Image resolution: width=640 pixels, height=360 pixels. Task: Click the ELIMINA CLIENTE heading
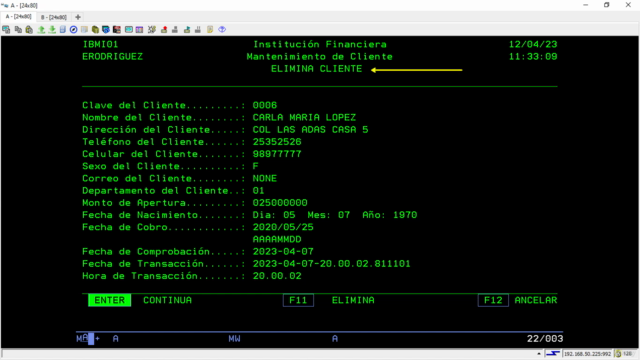316,69
